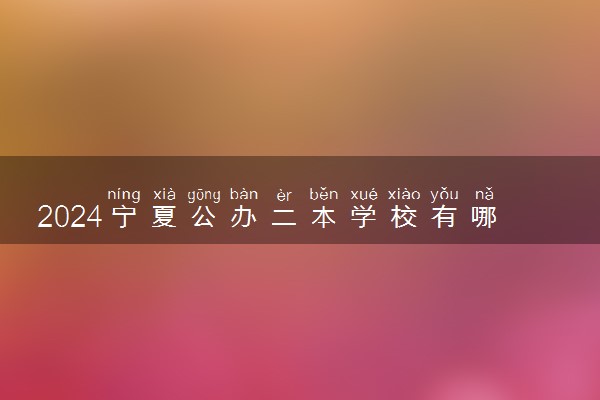Screen dimensions: 600x400
Task: Click the character 校 in the title
Action: tap(404, 217)
